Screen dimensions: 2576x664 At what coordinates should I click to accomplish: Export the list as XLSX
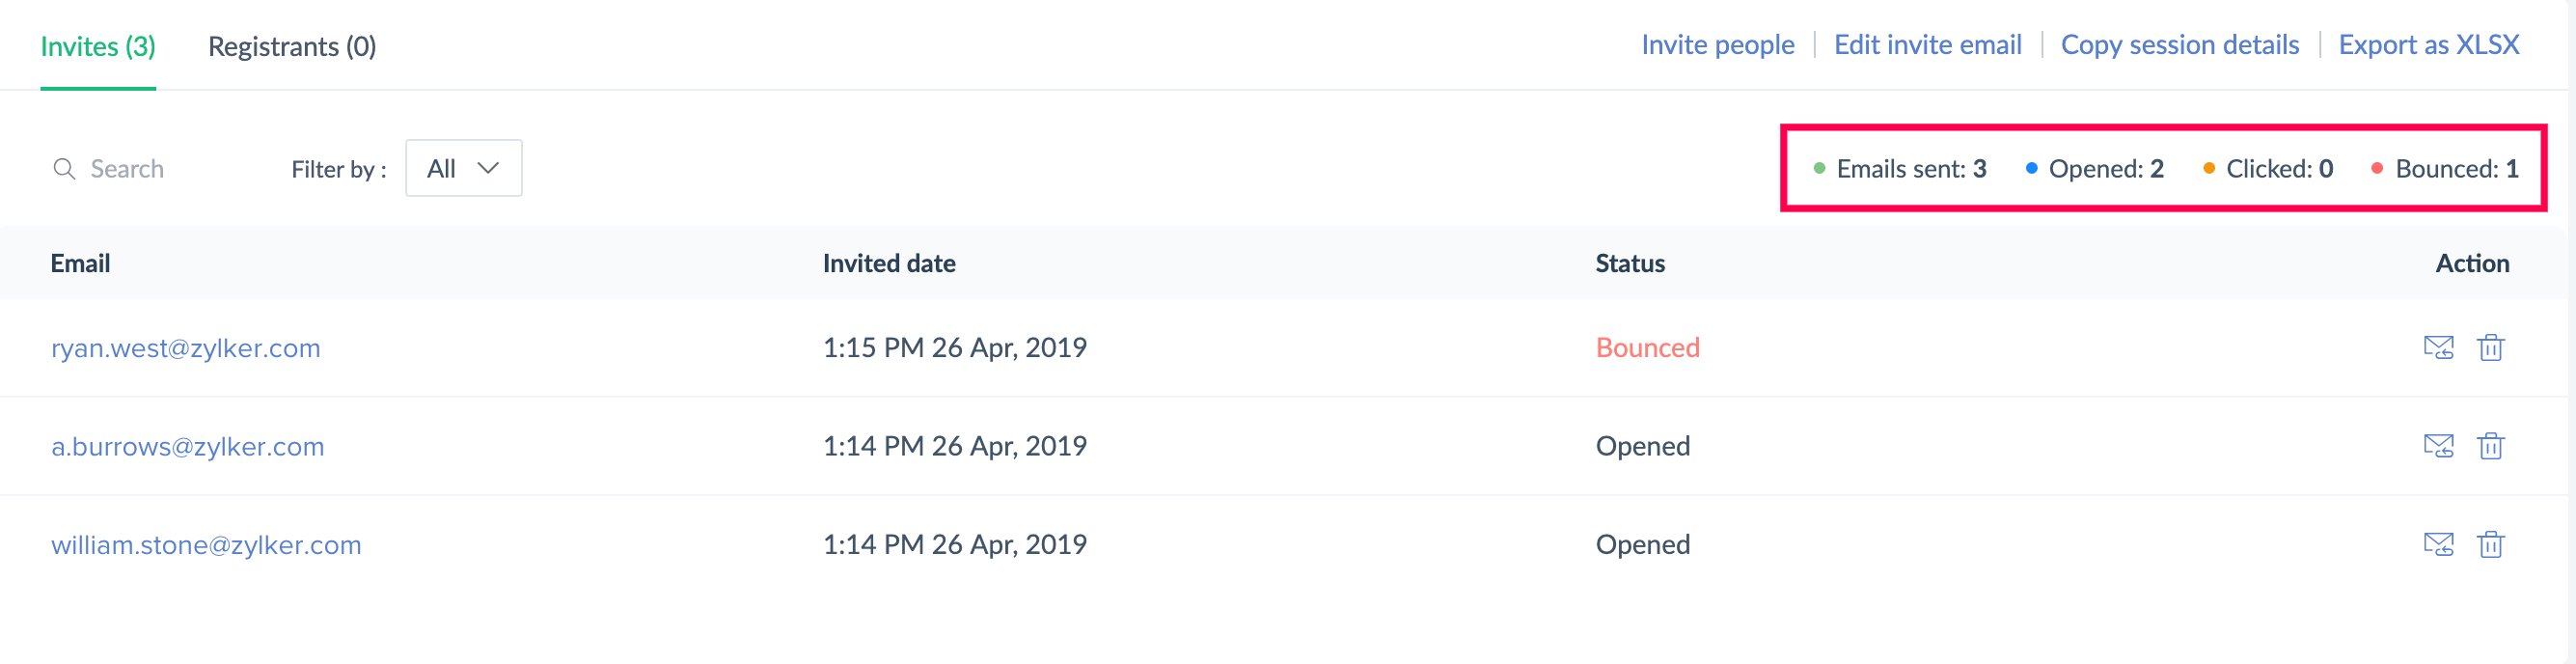pos(2428,45)
